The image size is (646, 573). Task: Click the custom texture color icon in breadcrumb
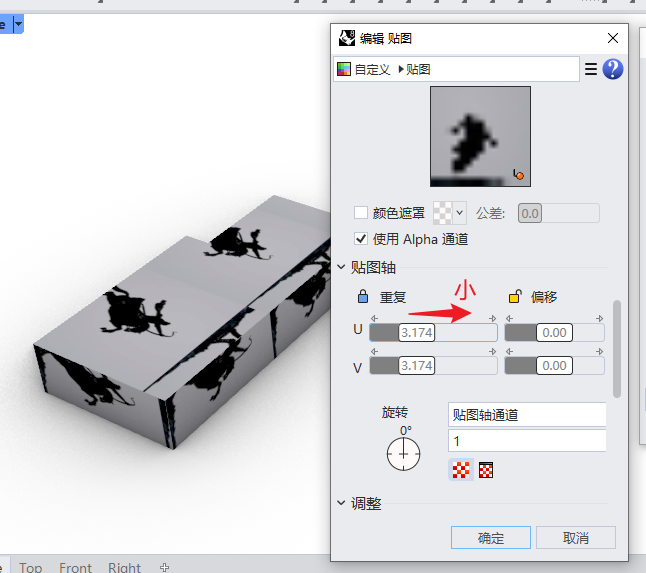(344, 69)
